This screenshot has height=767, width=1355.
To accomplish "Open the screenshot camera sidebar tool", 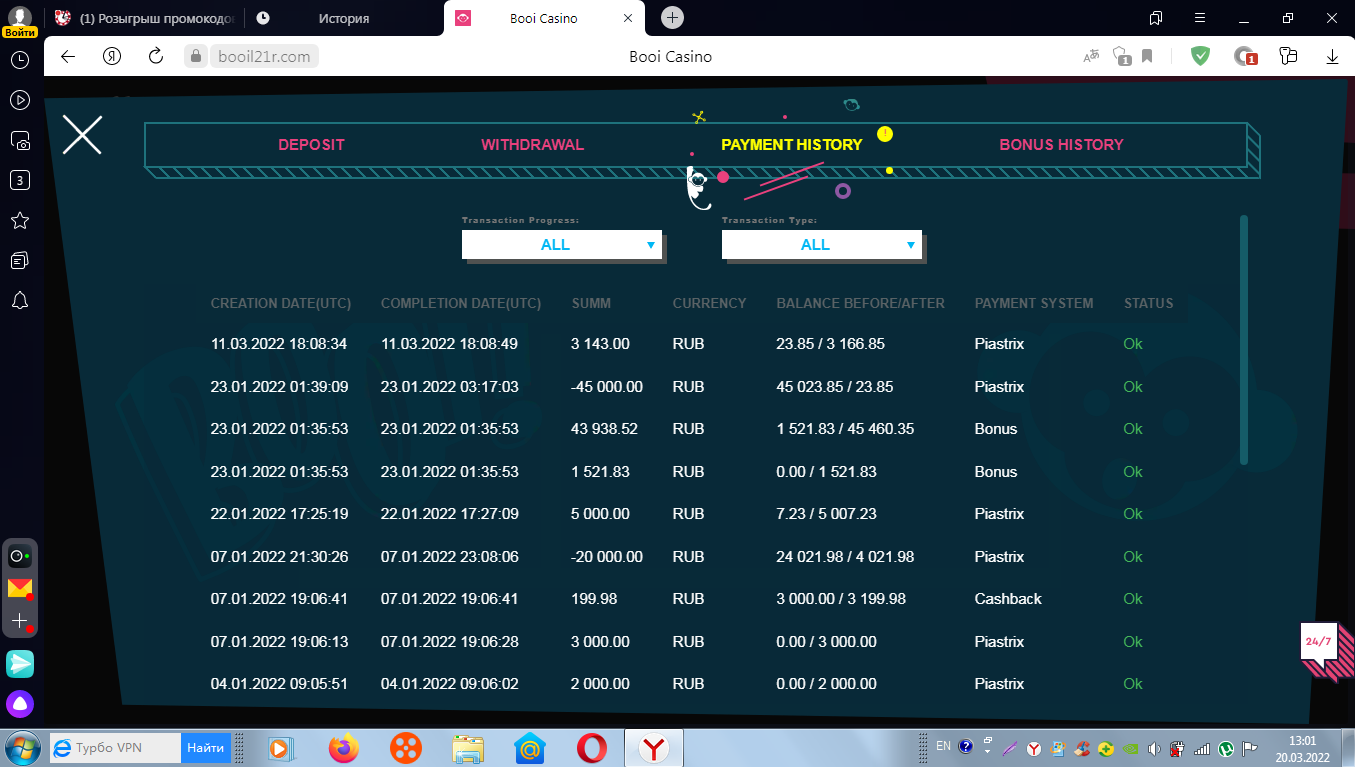I will tap(19, 141).
